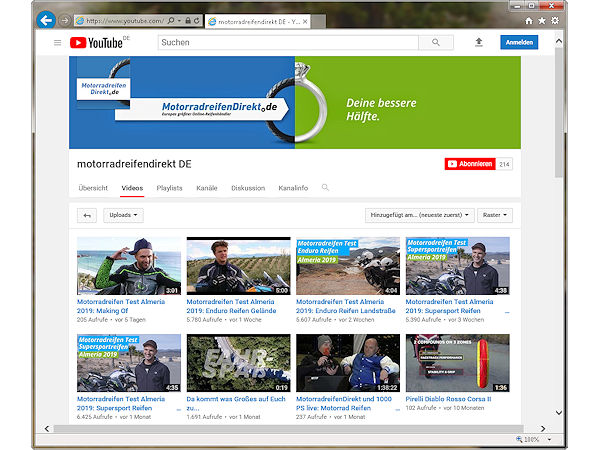
Task: Open the Enduro Reifen Gelände video thumbnail
Action: (x=238, y=266)
